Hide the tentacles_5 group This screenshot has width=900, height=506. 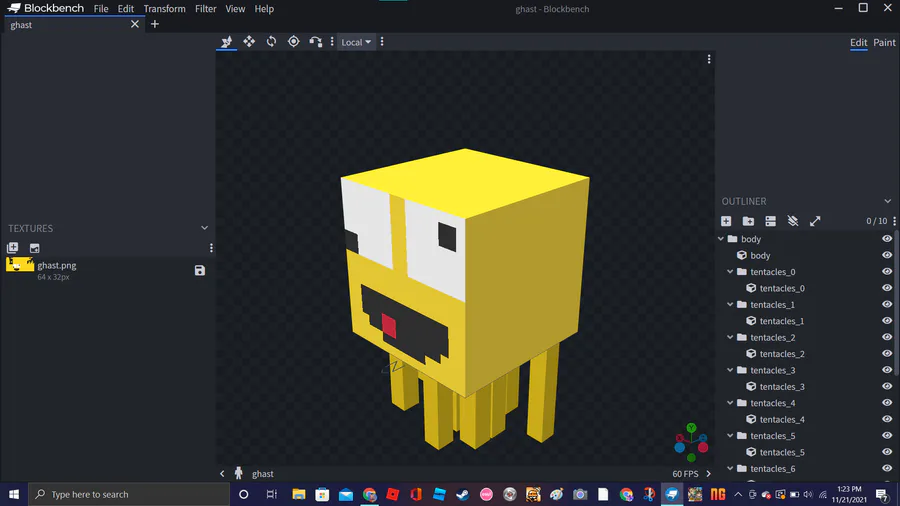(x=887, y=436)
